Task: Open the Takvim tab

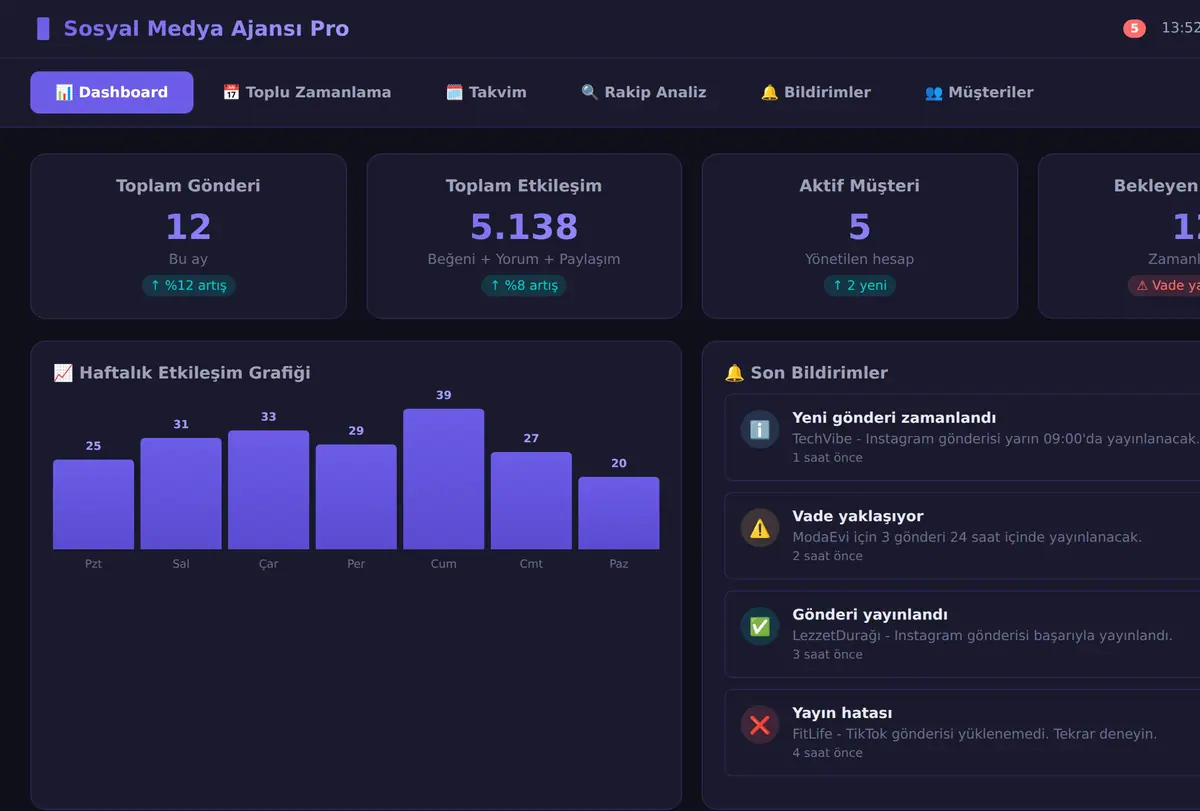Action: tap(486, 92)
